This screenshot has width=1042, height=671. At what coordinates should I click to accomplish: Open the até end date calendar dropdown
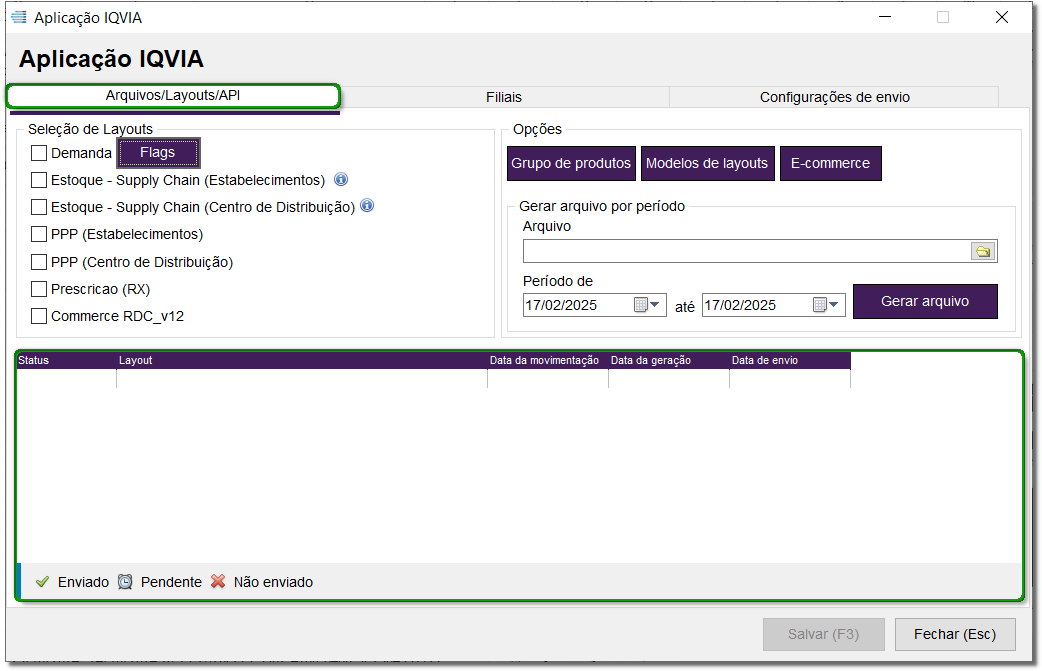[x=826, y=305]
